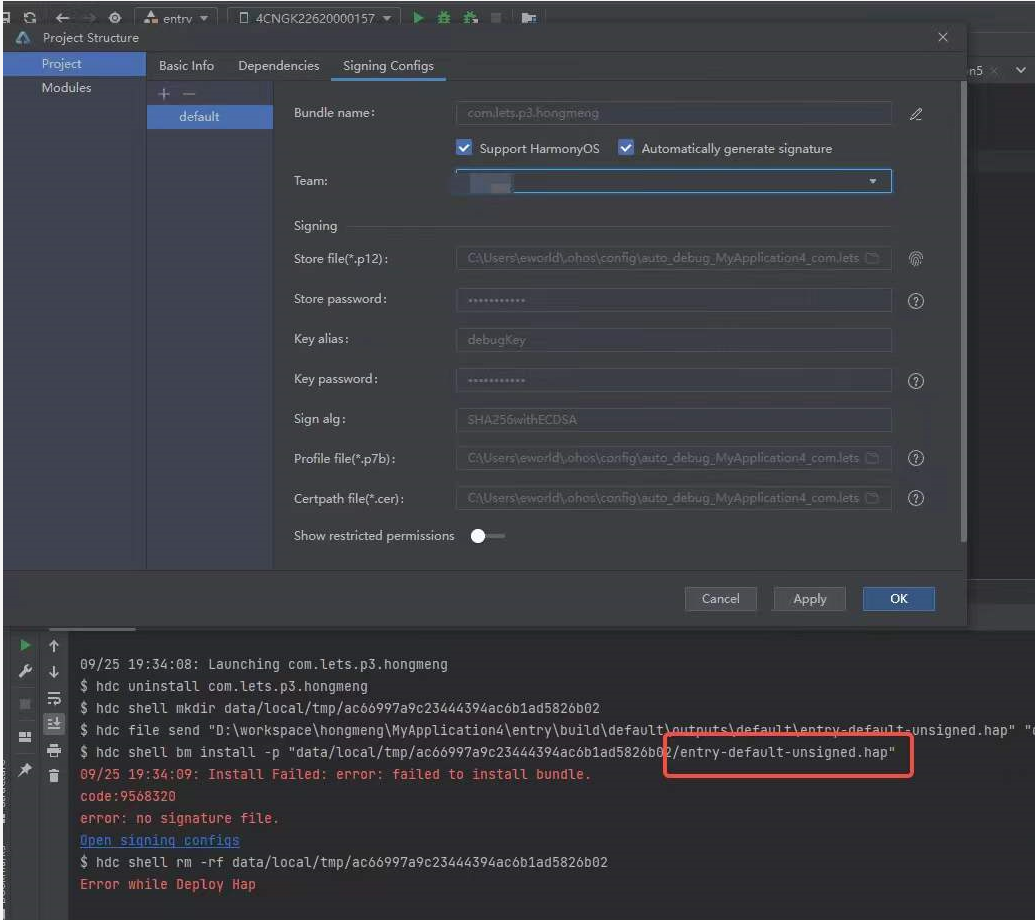This screenshot has width=1035, height=920.
Task: Toggle the scroll to end icon in the console
Action: [x=54, y=723]
